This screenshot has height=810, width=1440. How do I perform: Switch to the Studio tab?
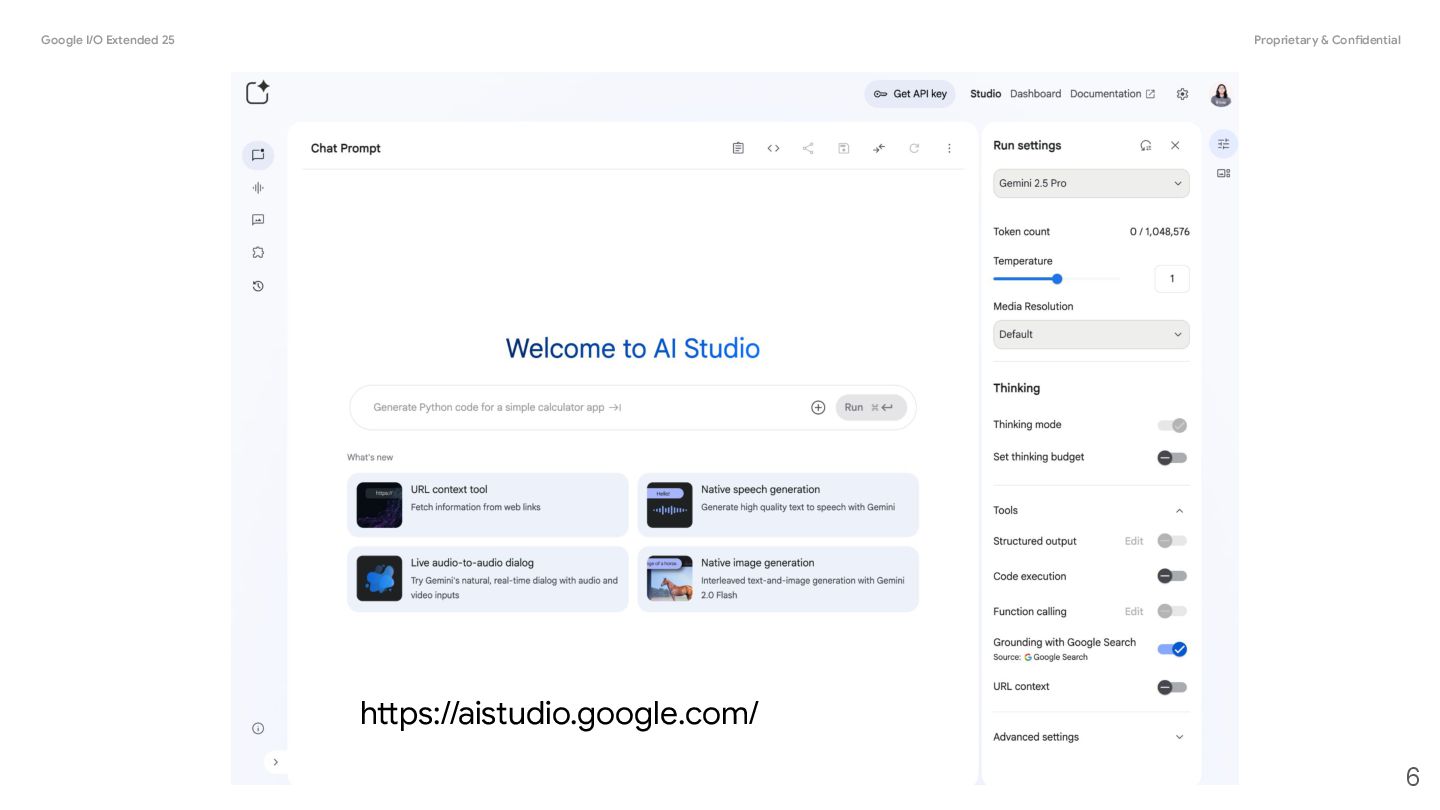coord(985,94)
